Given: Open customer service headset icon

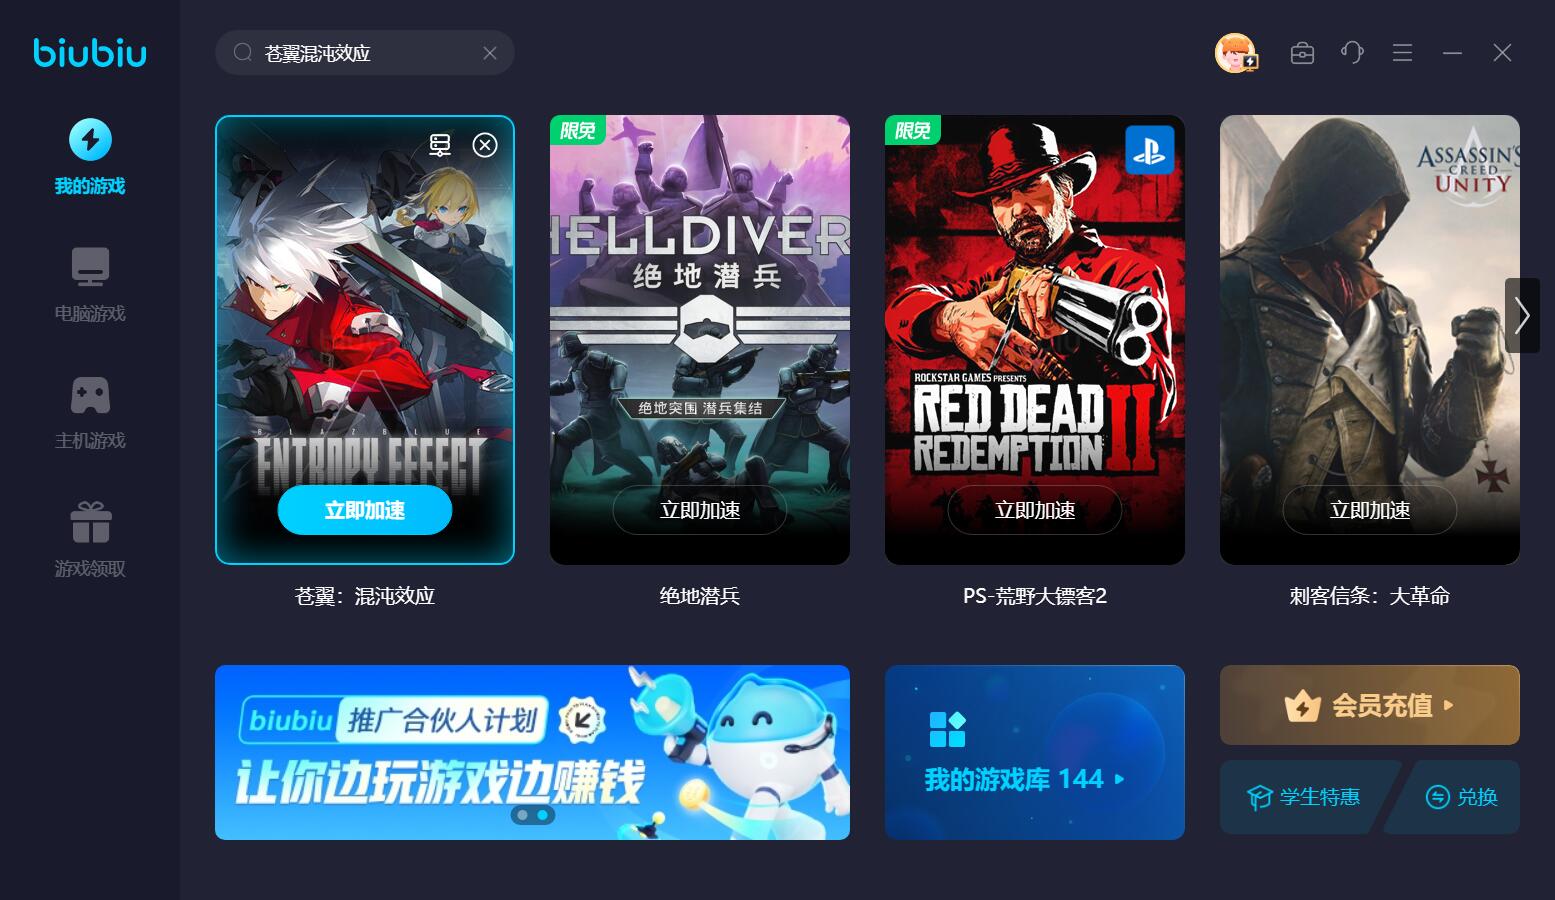Looking at the screenshot, I should [x=1352, y=53].
